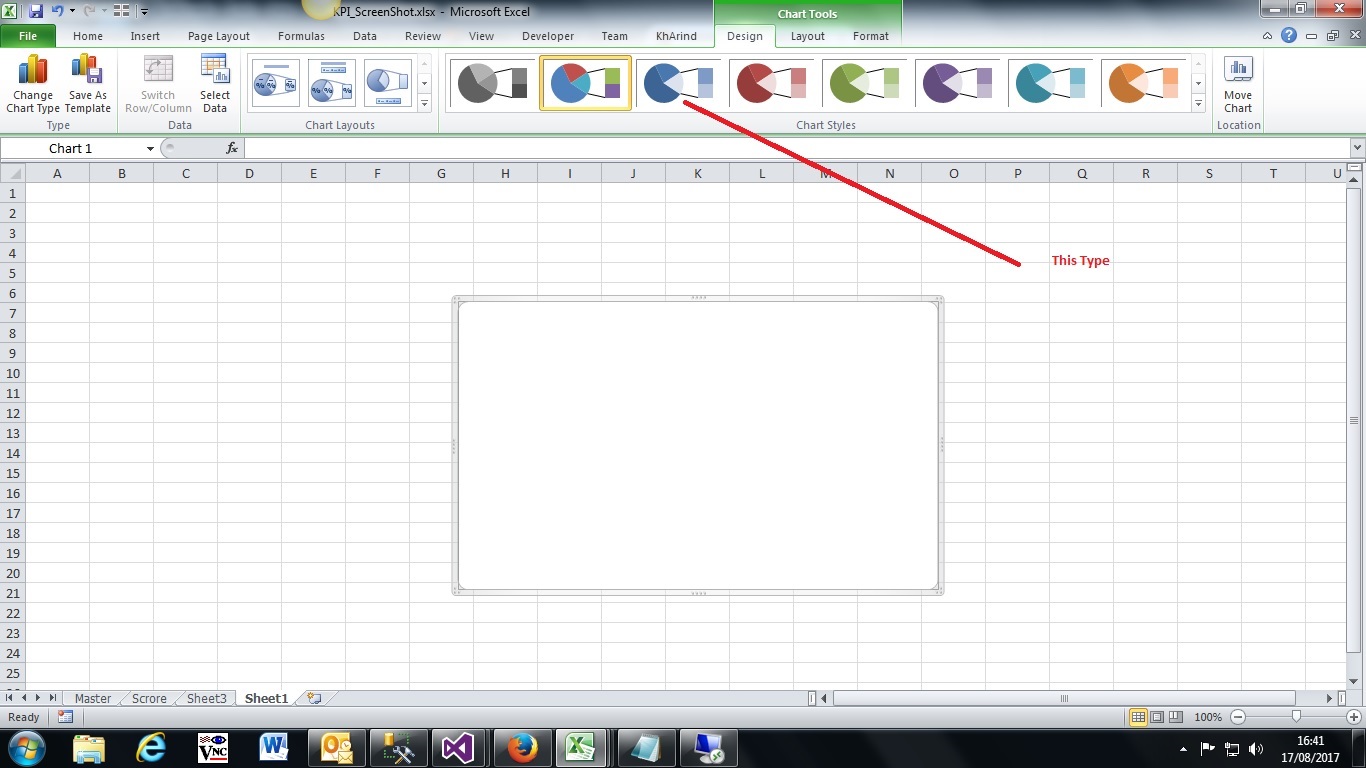Expand the Chart Layouts gallery
Image resolution: width=1366 pixels, height=768 pixels.
point(424,103)
